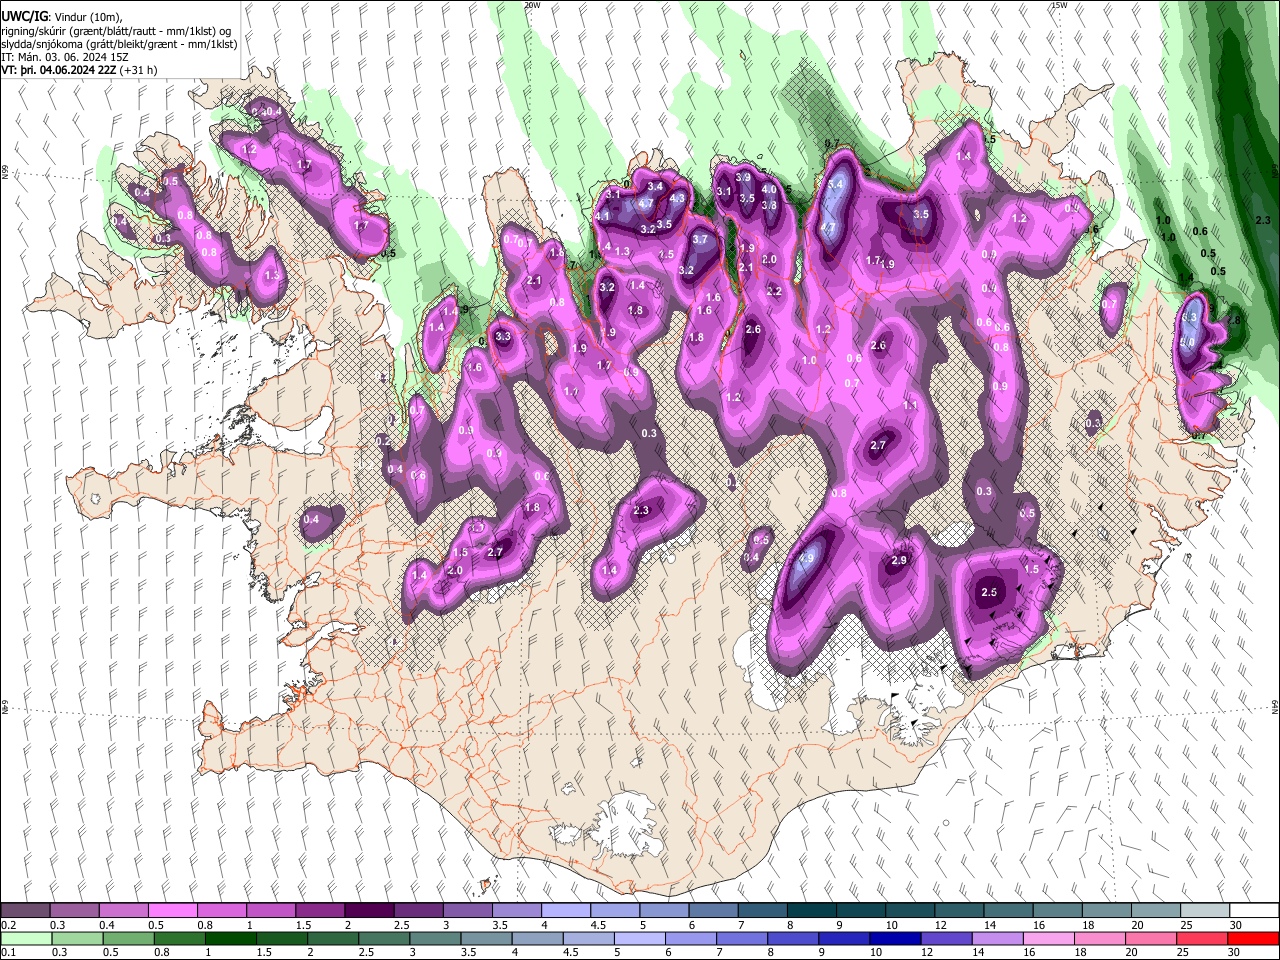
Task: Click the 'slydda/snjókoma' header line
Action: click(119, 44)
